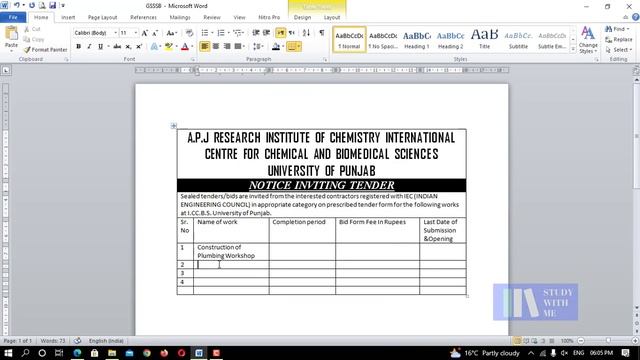Click the Replace button
The height and width of the screenshot is (360, 640).
tap(619, 40)
